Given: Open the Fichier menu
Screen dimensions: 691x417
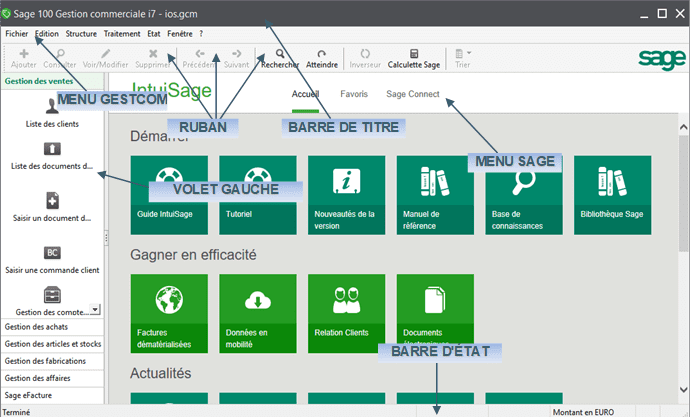Looking at the screenshot, I should point(17,34).
